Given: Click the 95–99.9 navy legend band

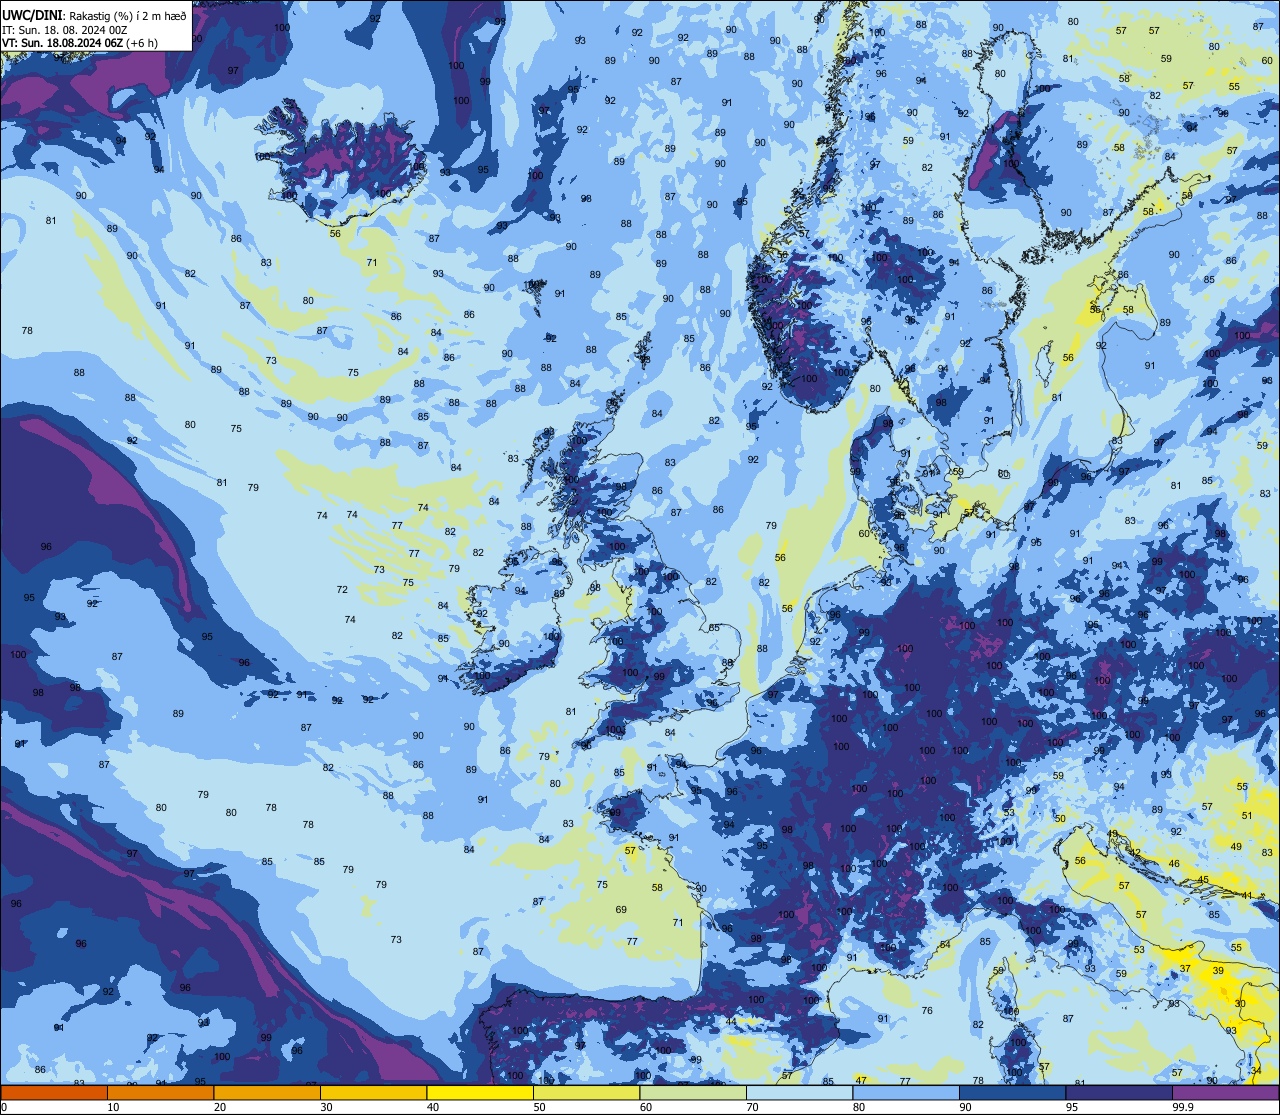Looking at the screenshot, I should click(1119, 1092).
